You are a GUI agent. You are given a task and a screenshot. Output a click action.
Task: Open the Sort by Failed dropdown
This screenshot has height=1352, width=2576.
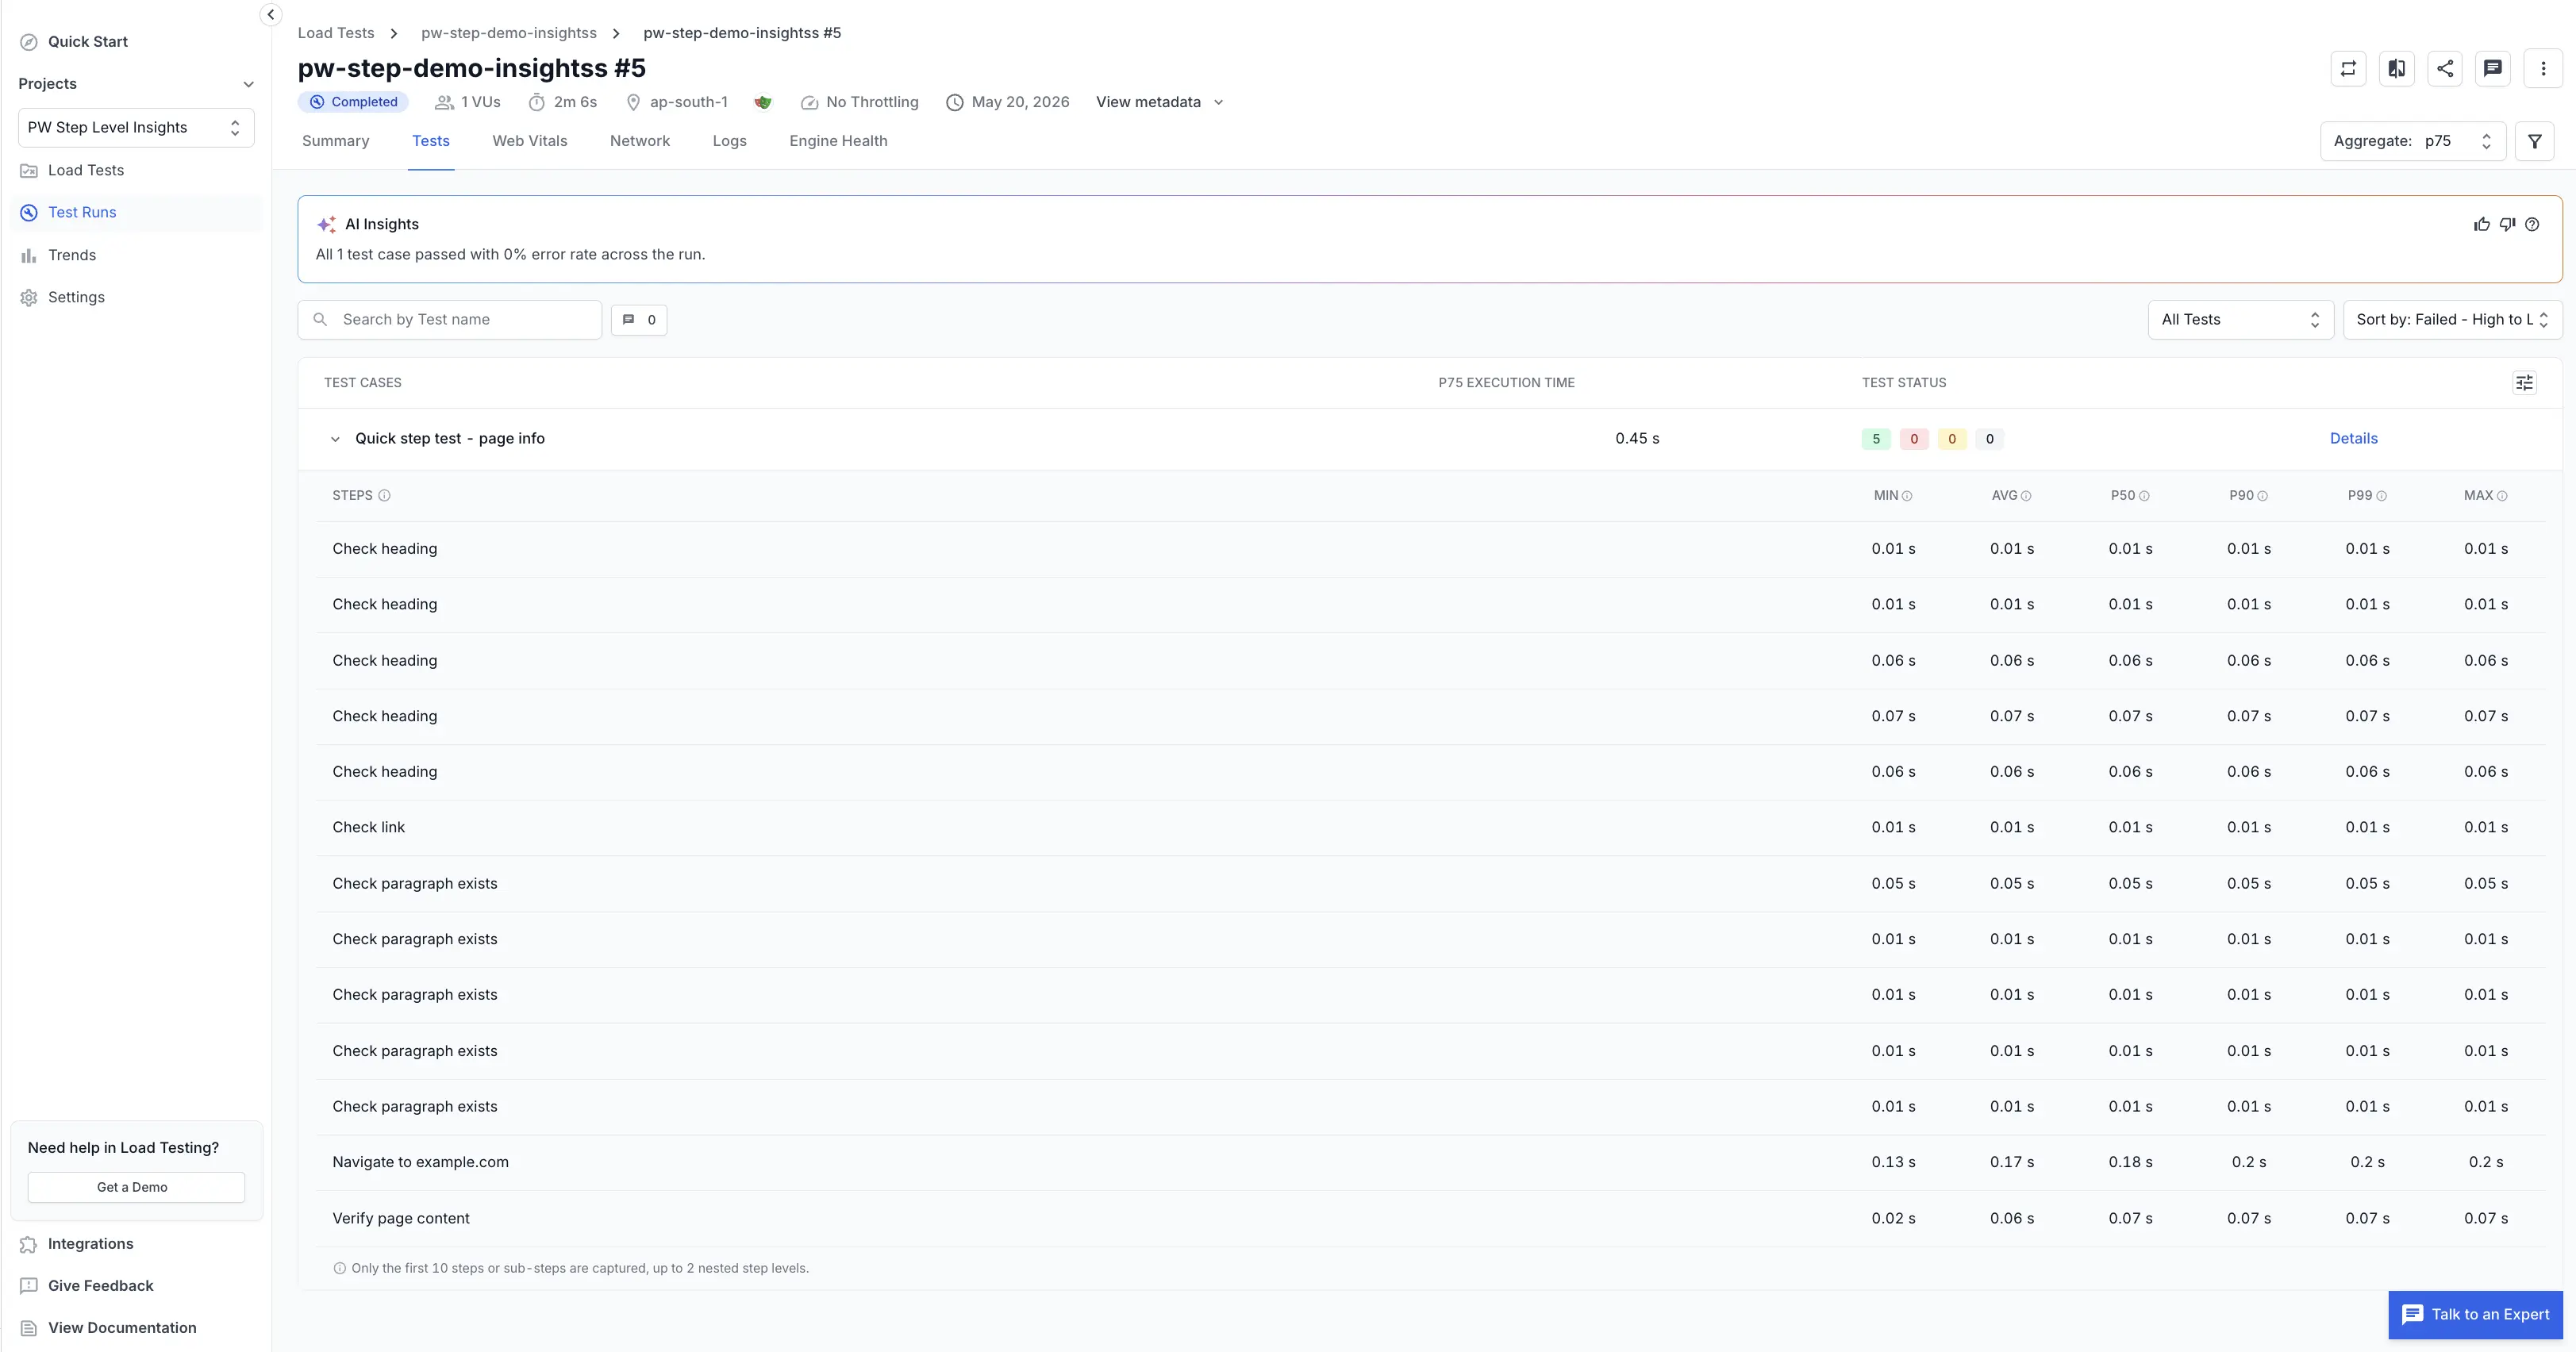[x=2452, y=320]
